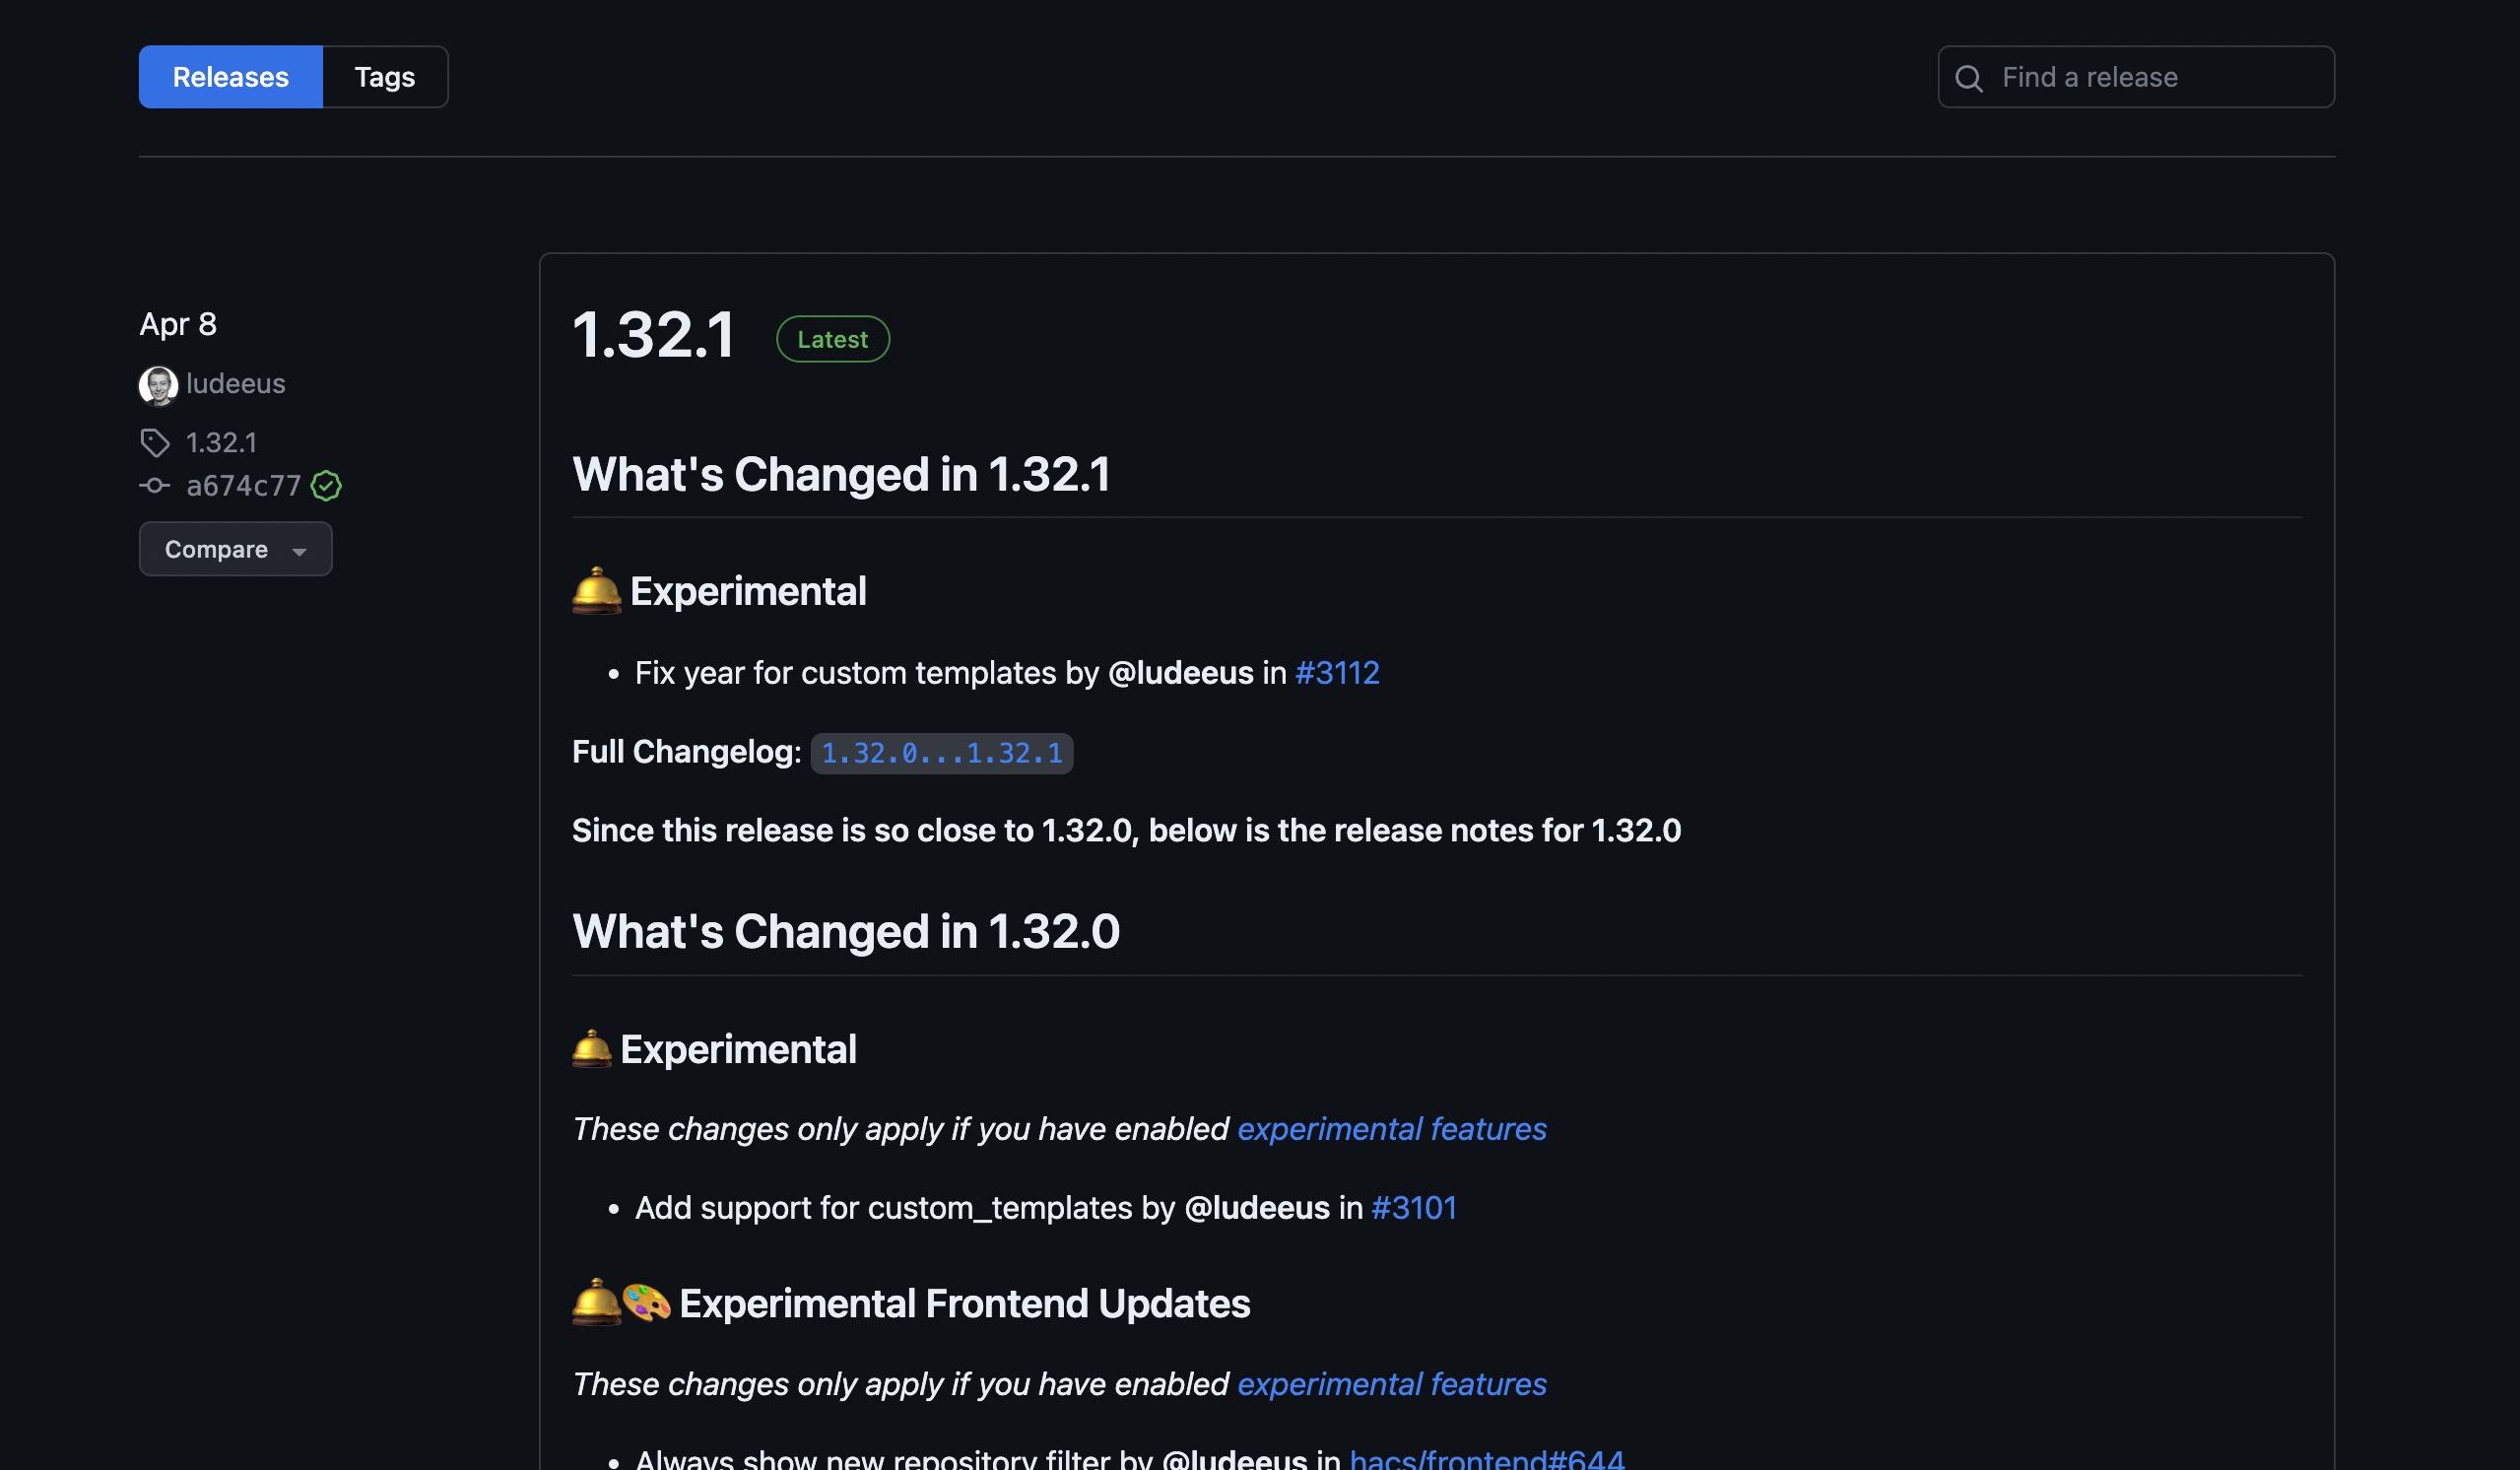
Task: Click the search magnifier icon
Action: pos(1968,78)
